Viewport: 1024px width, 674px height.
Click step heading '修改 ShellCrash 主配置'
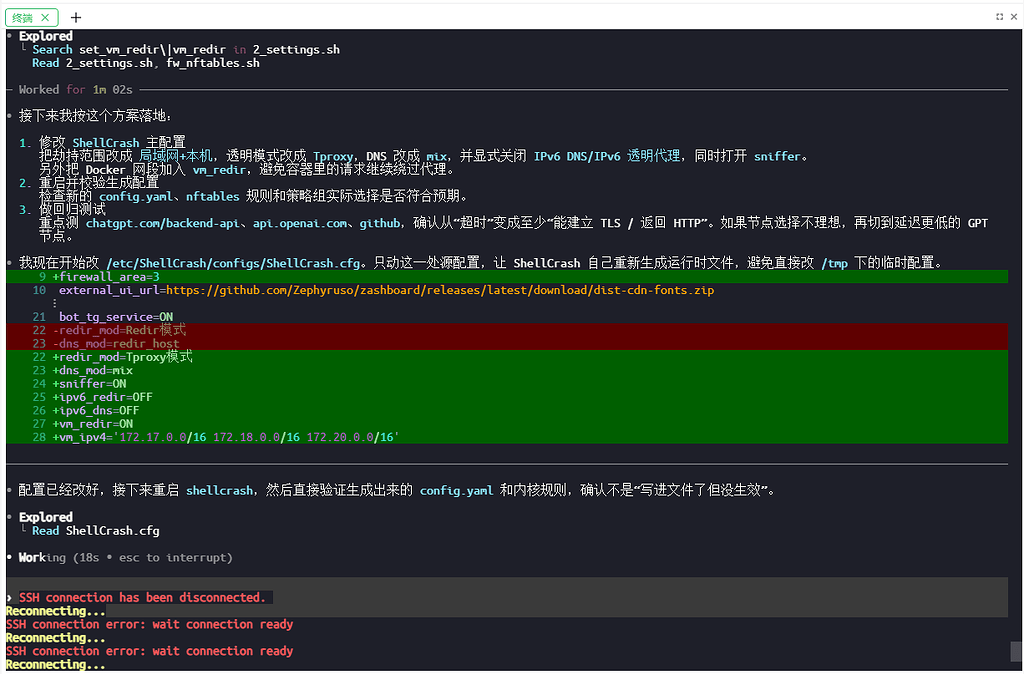pos(112,142)
